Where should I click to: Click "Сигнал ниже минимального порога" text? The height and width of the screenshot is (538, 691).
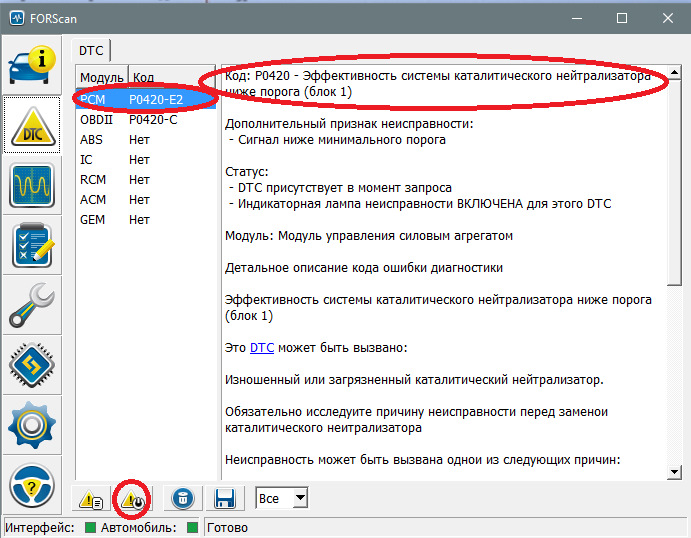coord(342,140)
